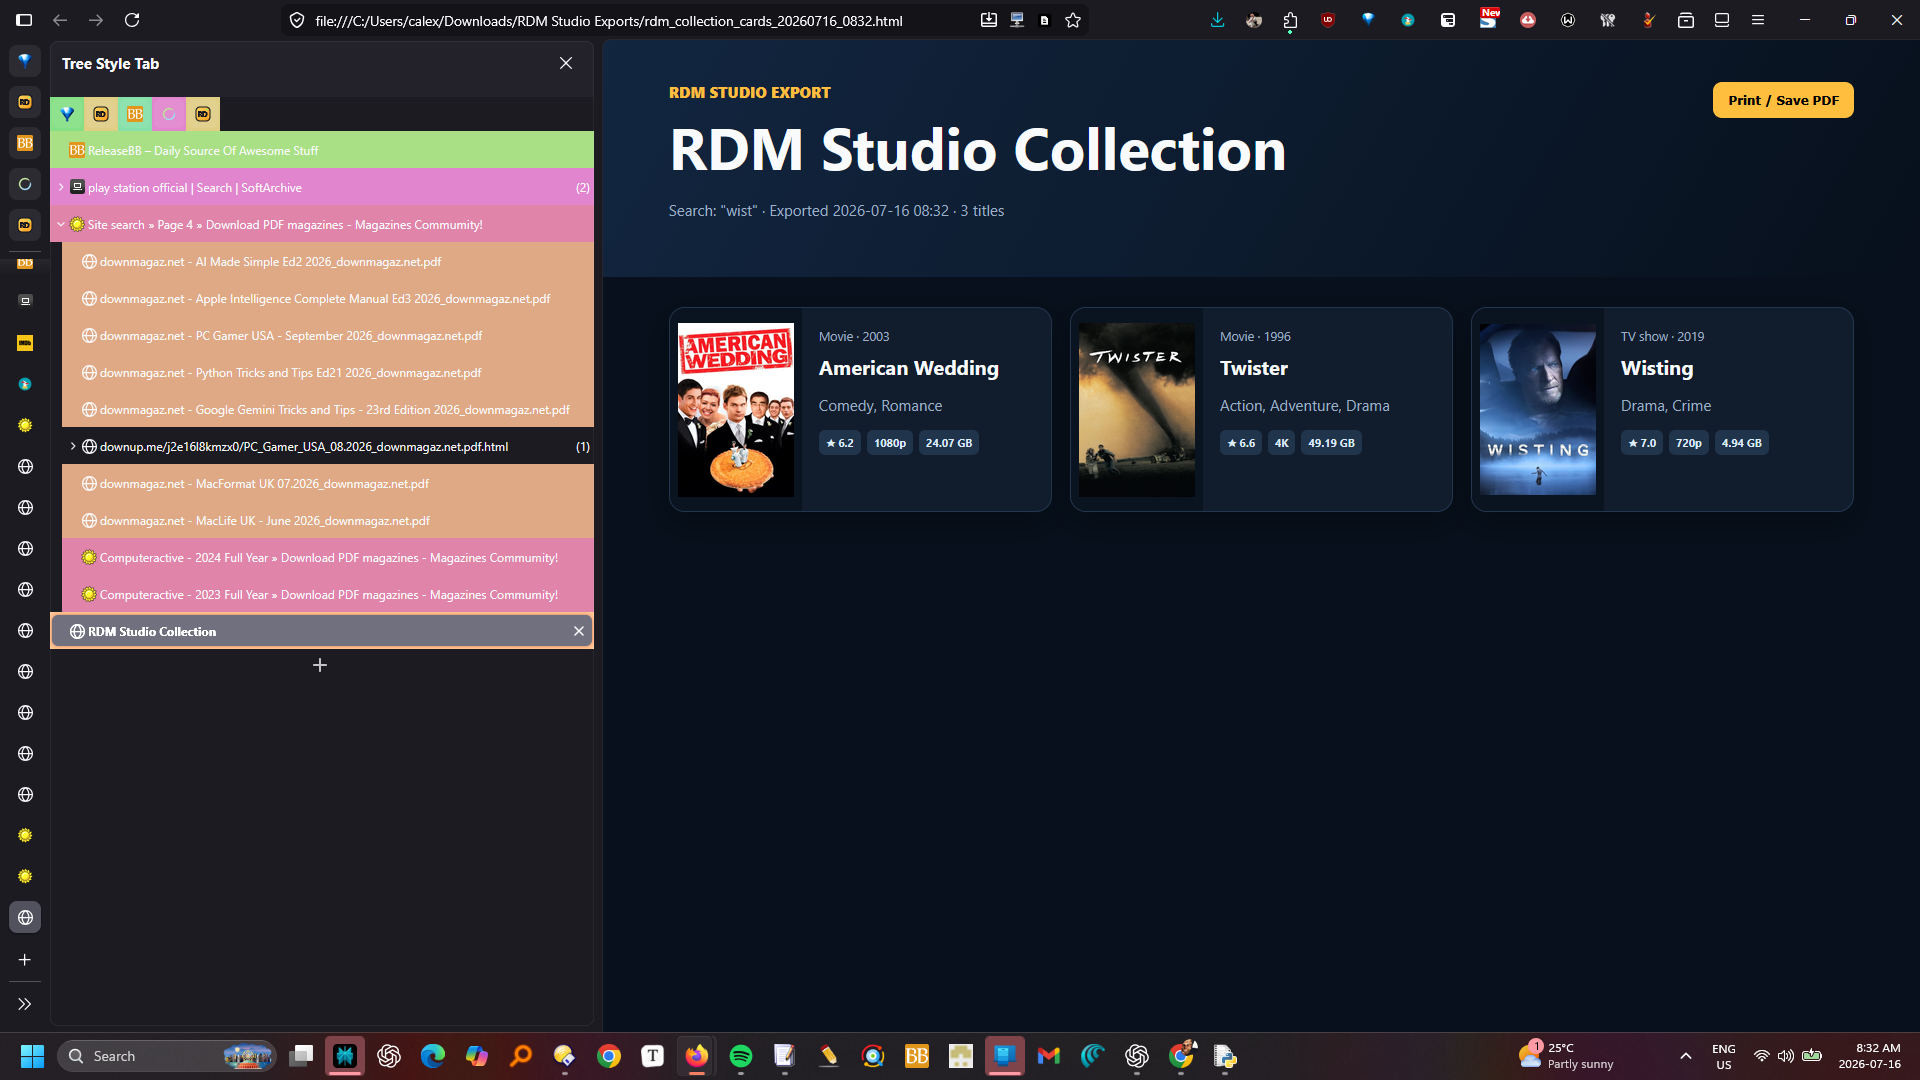Image resolution: width=1920 pixels, height=1080 pixels.
Task: Click the 4K badge on Twister
Action: 1281,443
